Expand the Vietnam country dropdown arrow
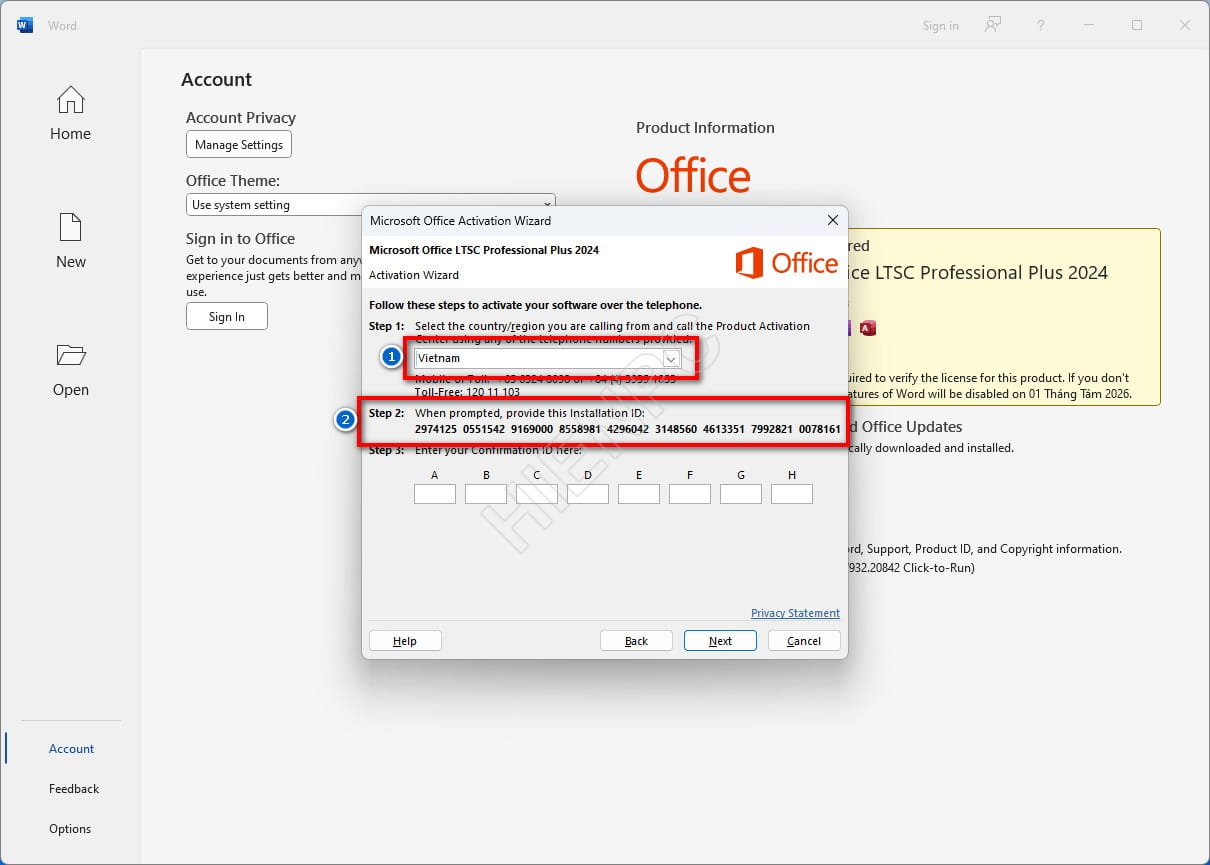 672,358
